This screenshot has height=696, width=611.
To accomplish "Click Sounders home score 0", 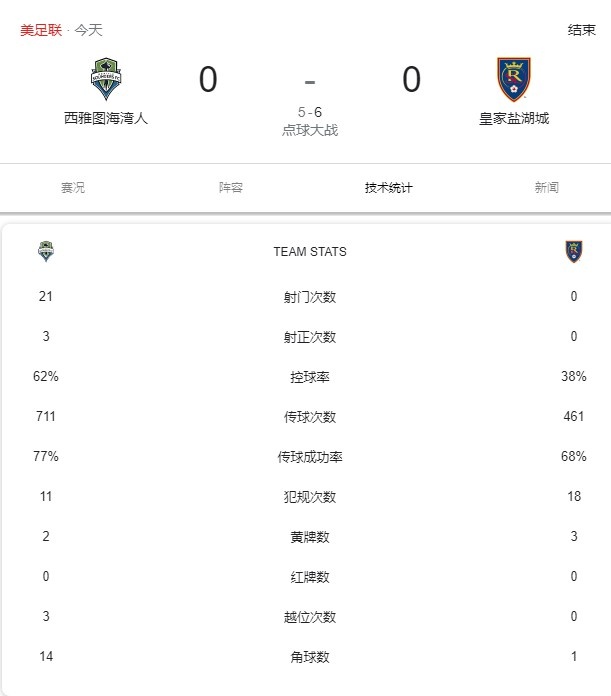I will [208, 79].
